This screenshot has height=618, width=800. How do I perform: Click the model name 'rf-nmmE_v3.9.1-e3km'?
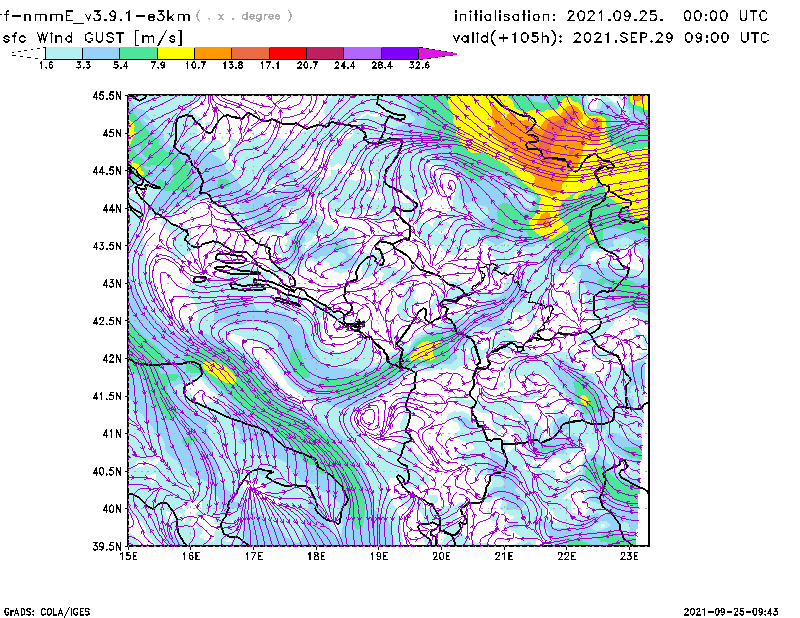coord(95,16)
